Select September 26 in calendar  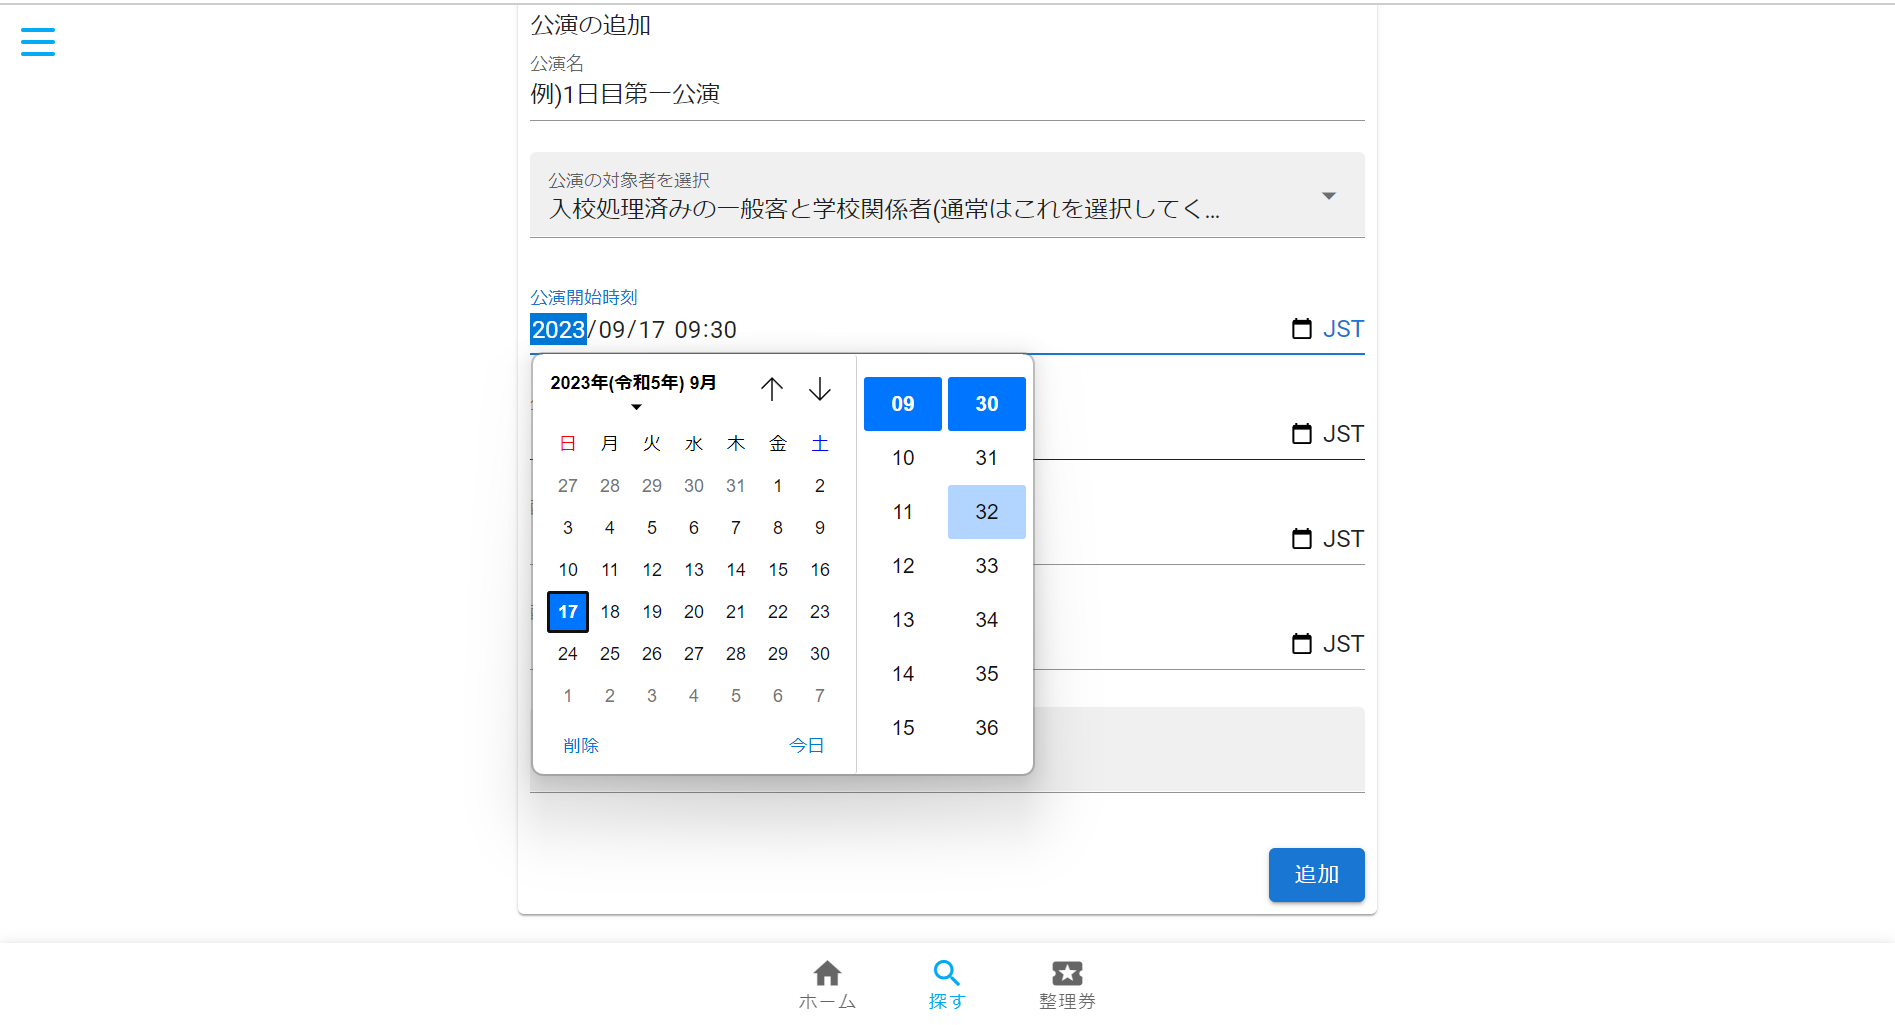click(x=652, y=654)
